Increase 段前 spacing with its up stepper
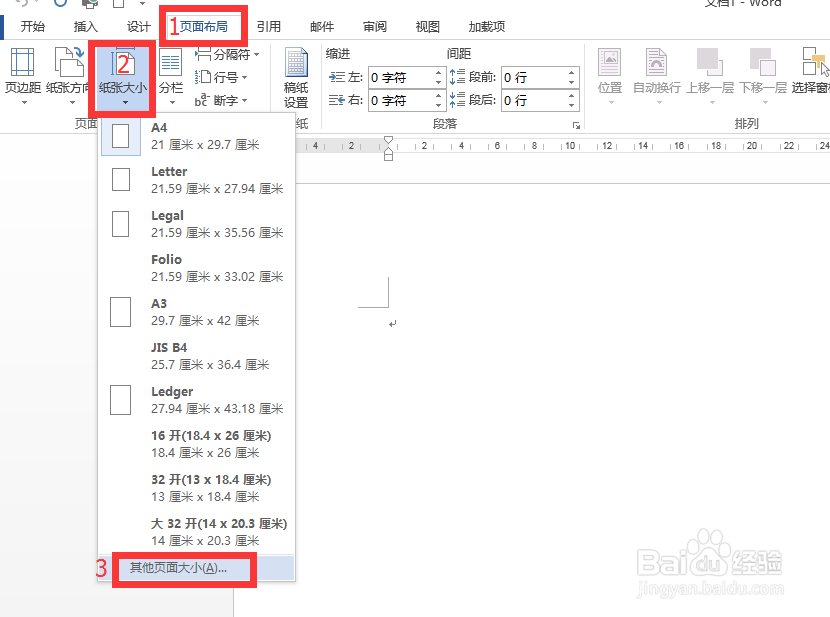The width and height of the screenshot is (830, 617). tap(572, 70)
